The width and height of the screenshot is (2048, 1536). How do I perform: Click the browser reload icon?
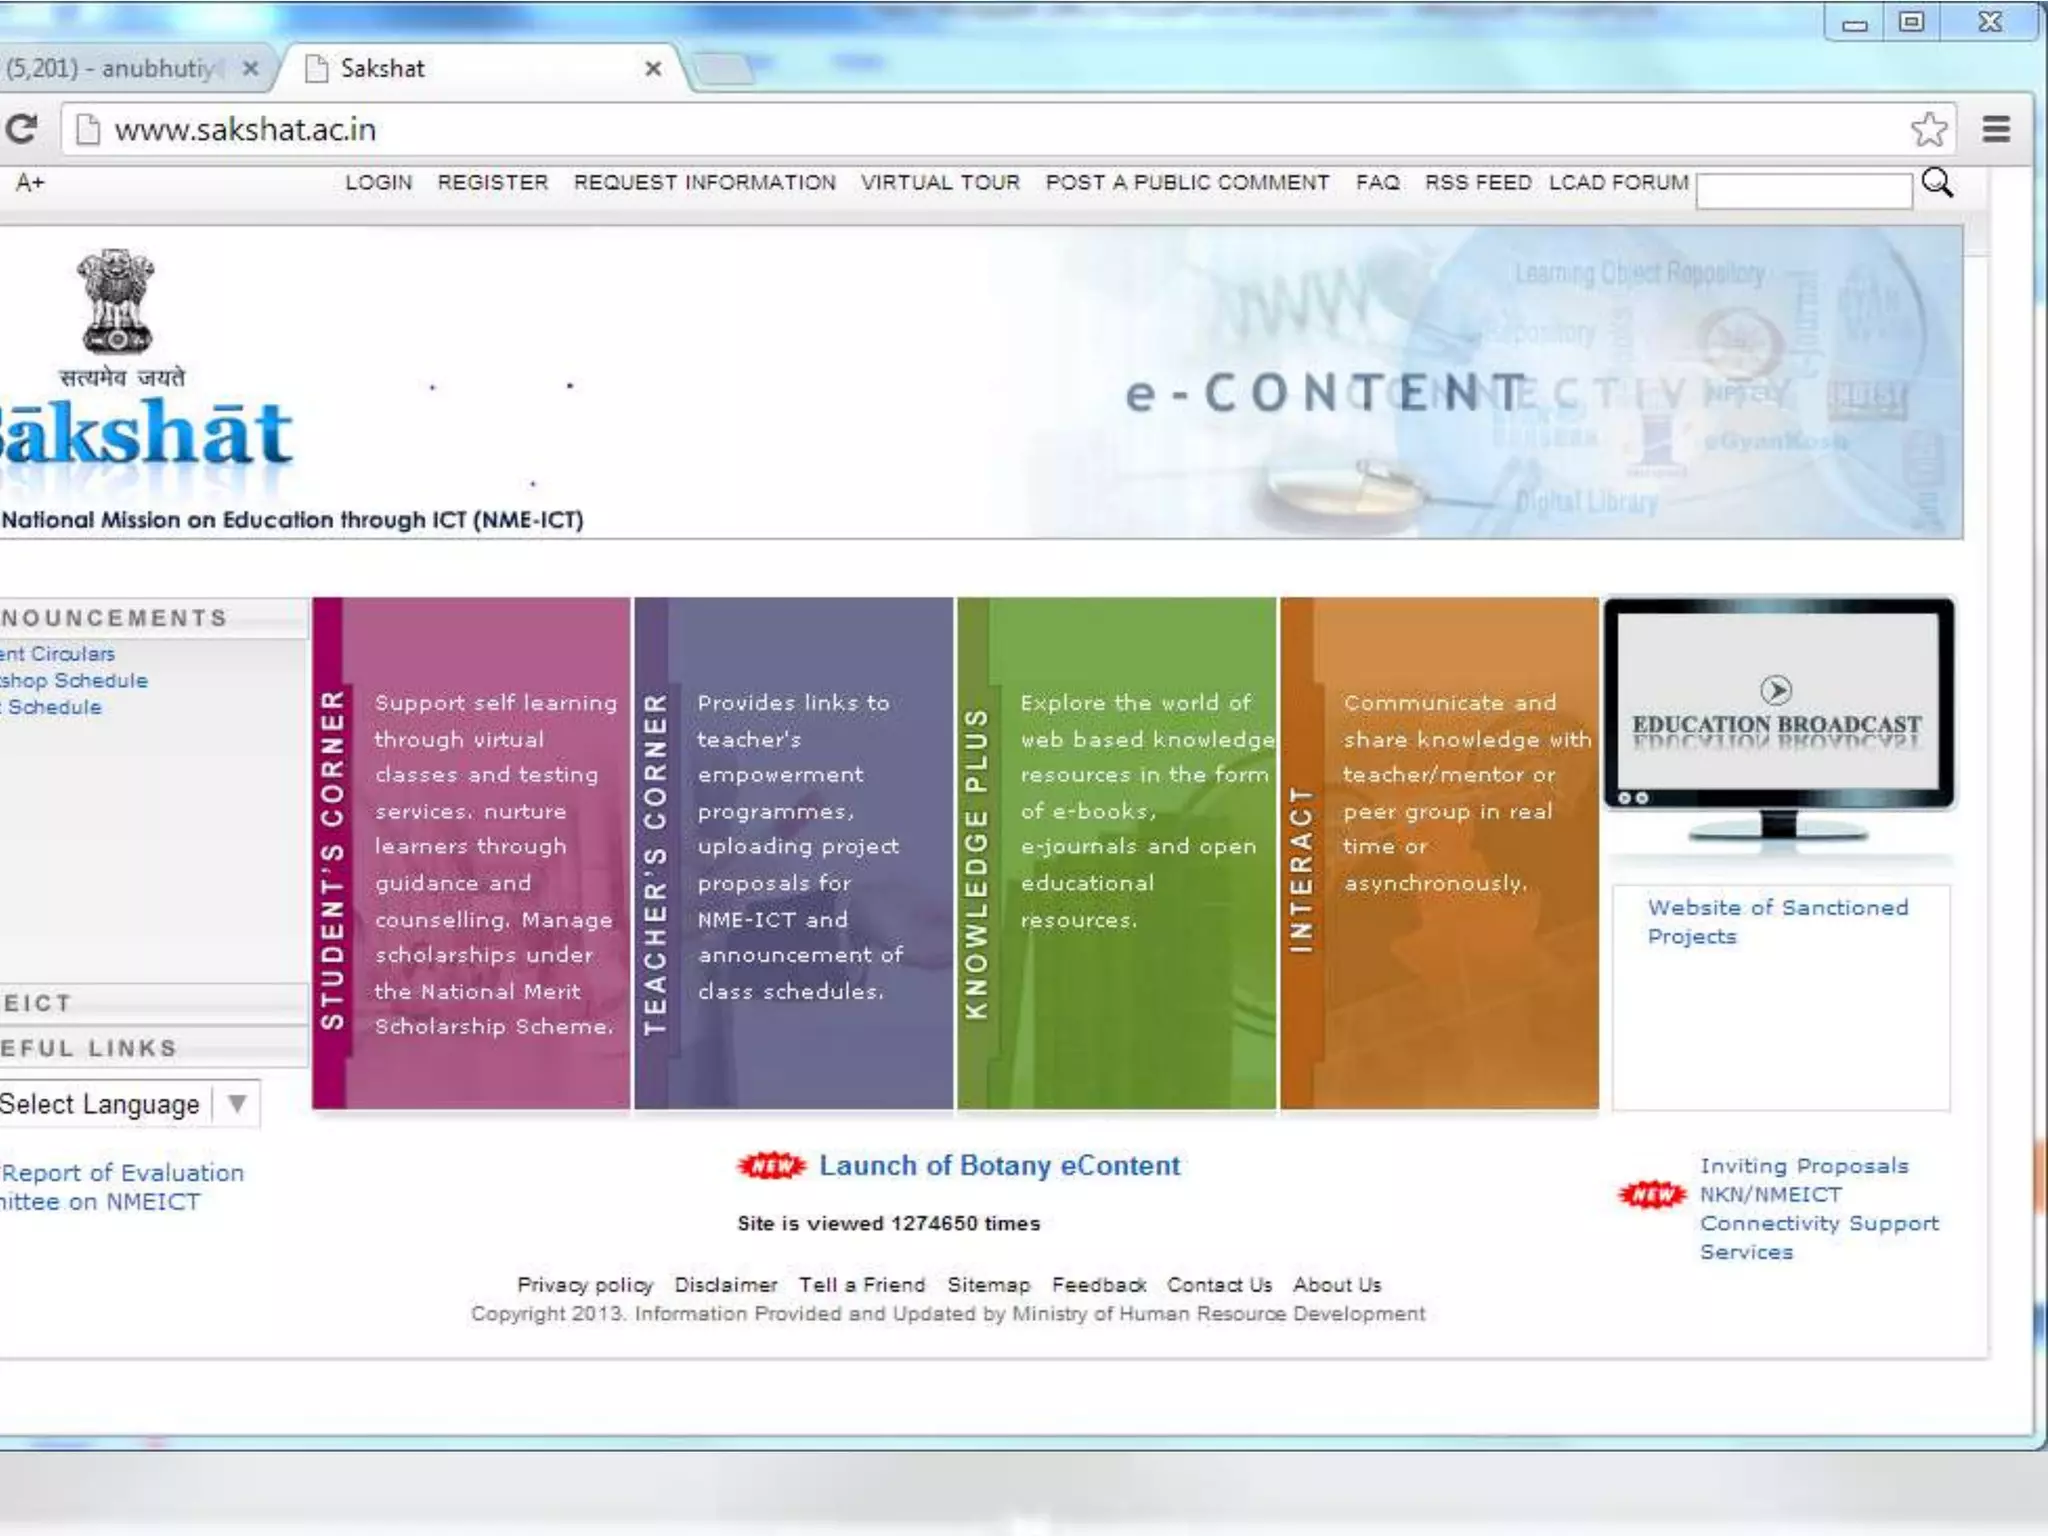[x=21, y=129]
